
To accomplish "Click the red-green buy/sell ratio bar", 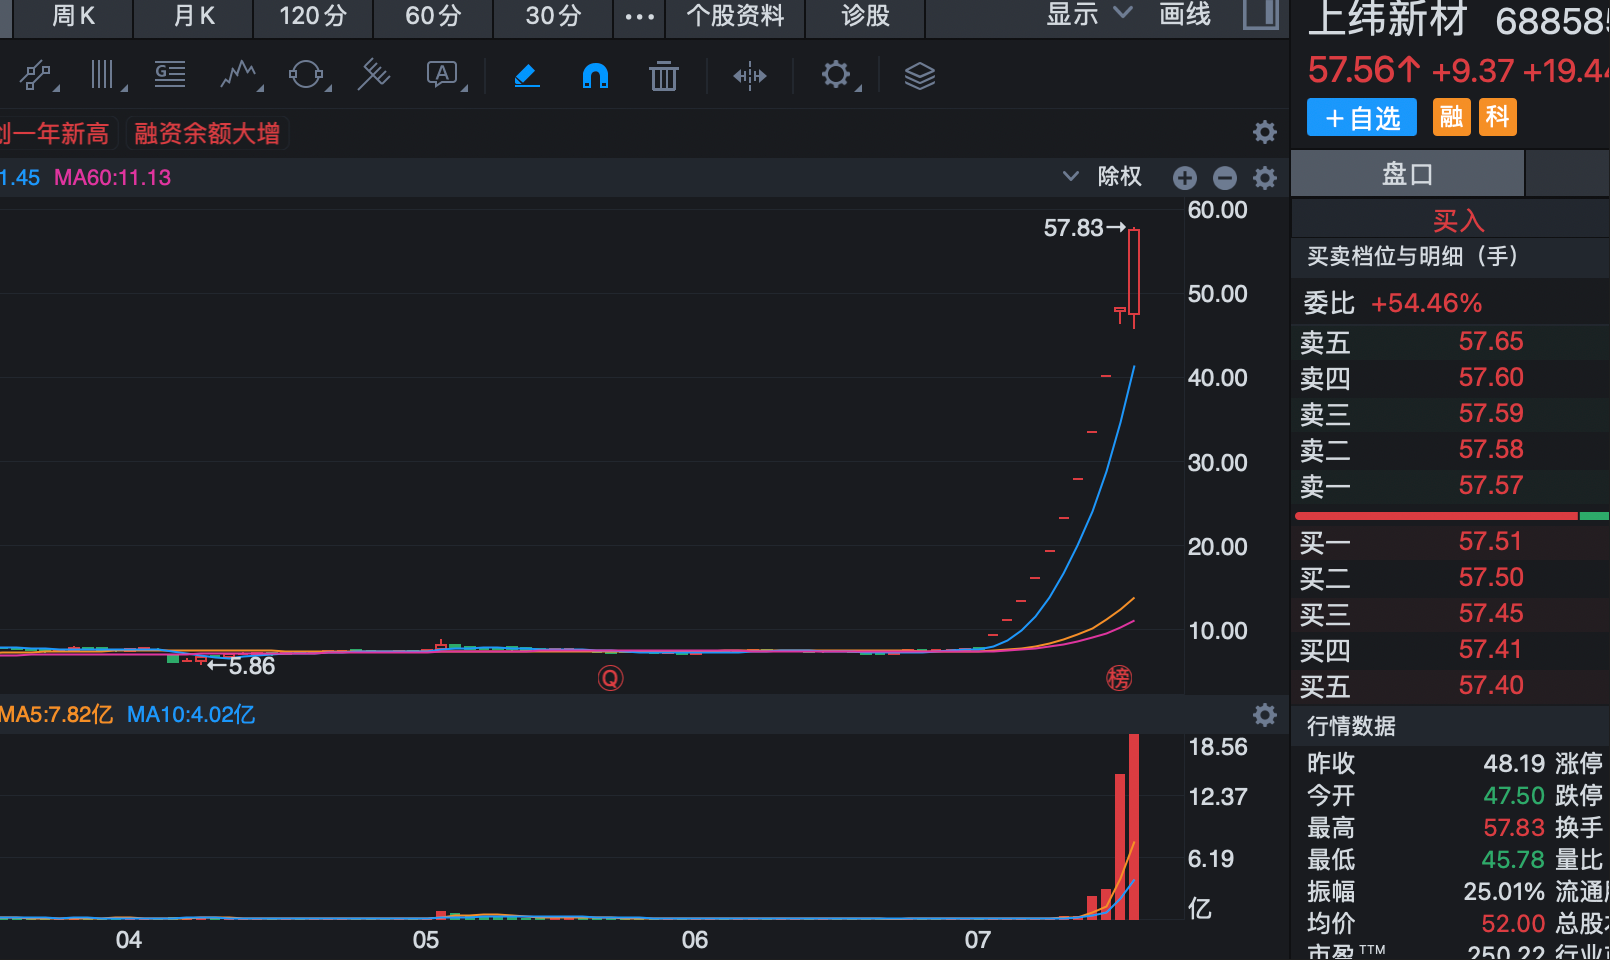I will click(x=1452, y=516).
